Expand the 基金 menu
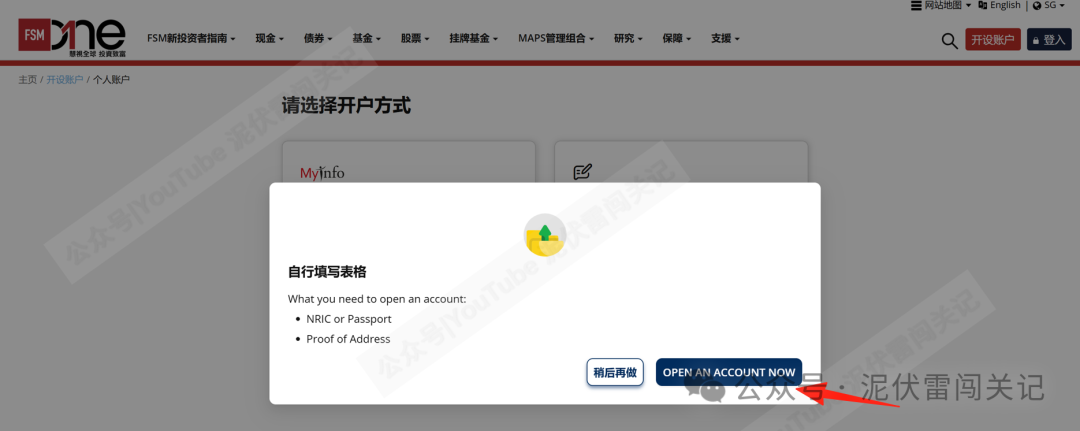 pyautogui.click(x=366, y=39)
